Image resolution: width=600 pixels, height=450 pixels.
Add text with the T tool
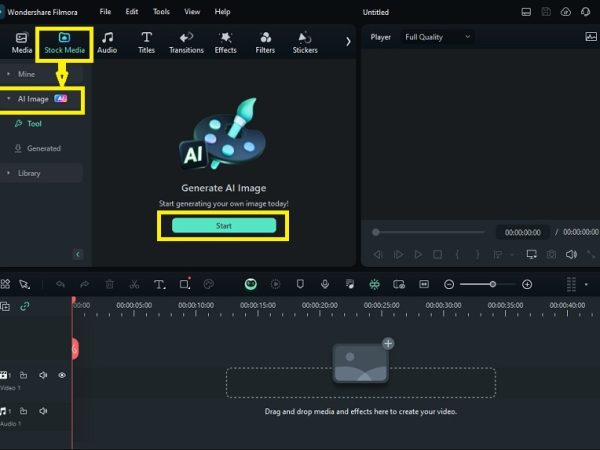click(x=159, y=284)
